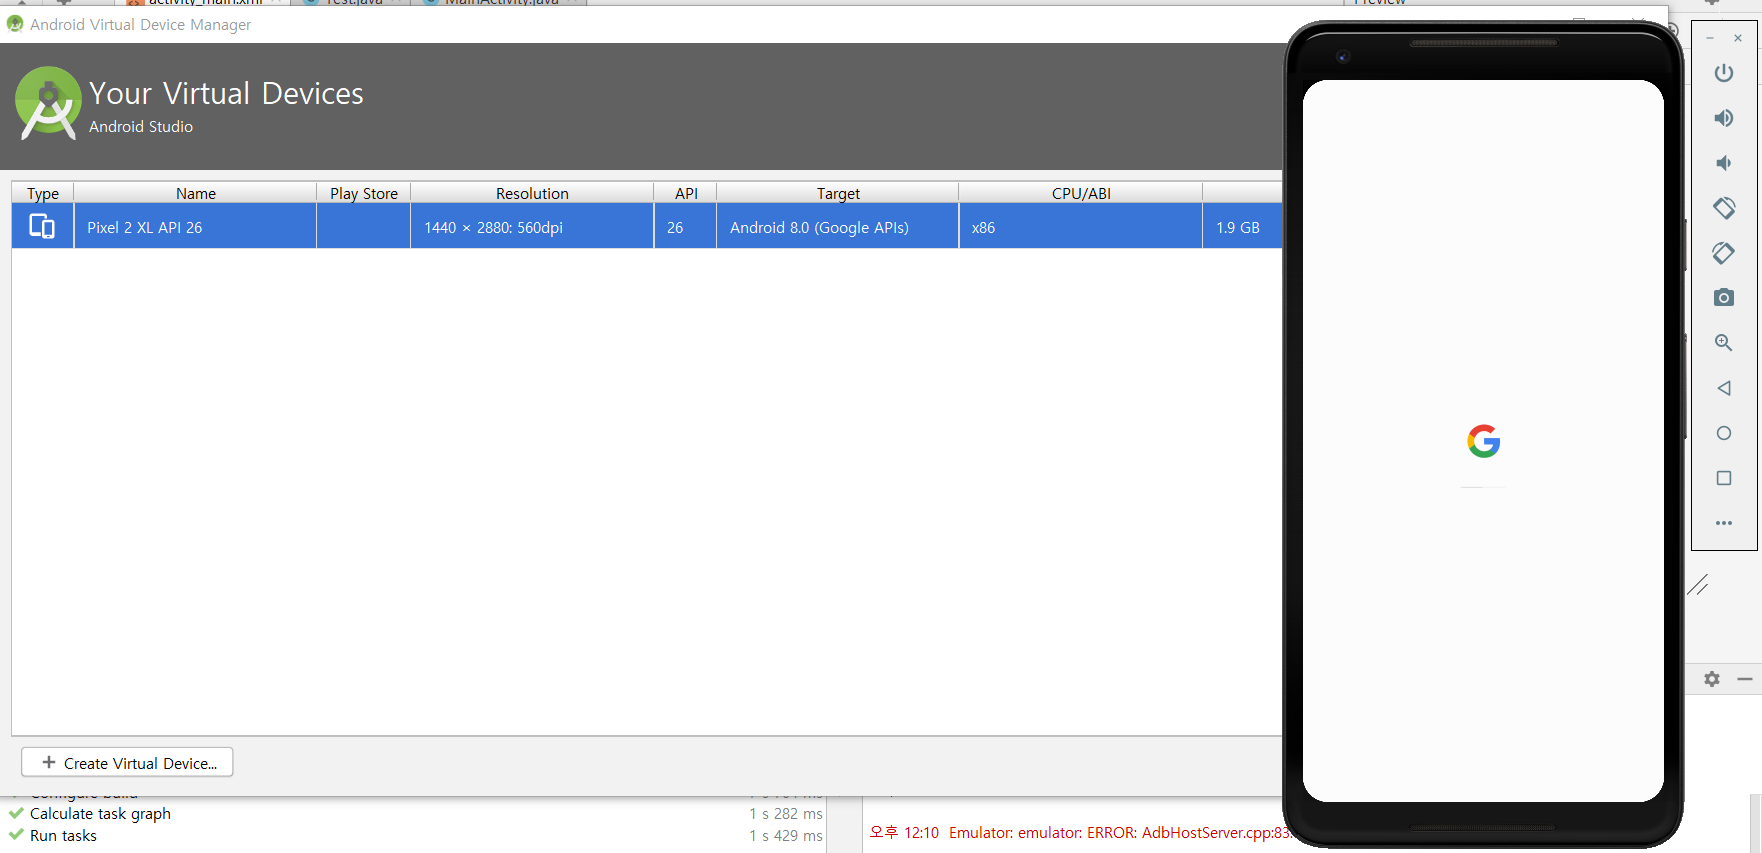Tap the emulator Home circle button
This screenshot has height=853, width=1762.
(1724, 433)
